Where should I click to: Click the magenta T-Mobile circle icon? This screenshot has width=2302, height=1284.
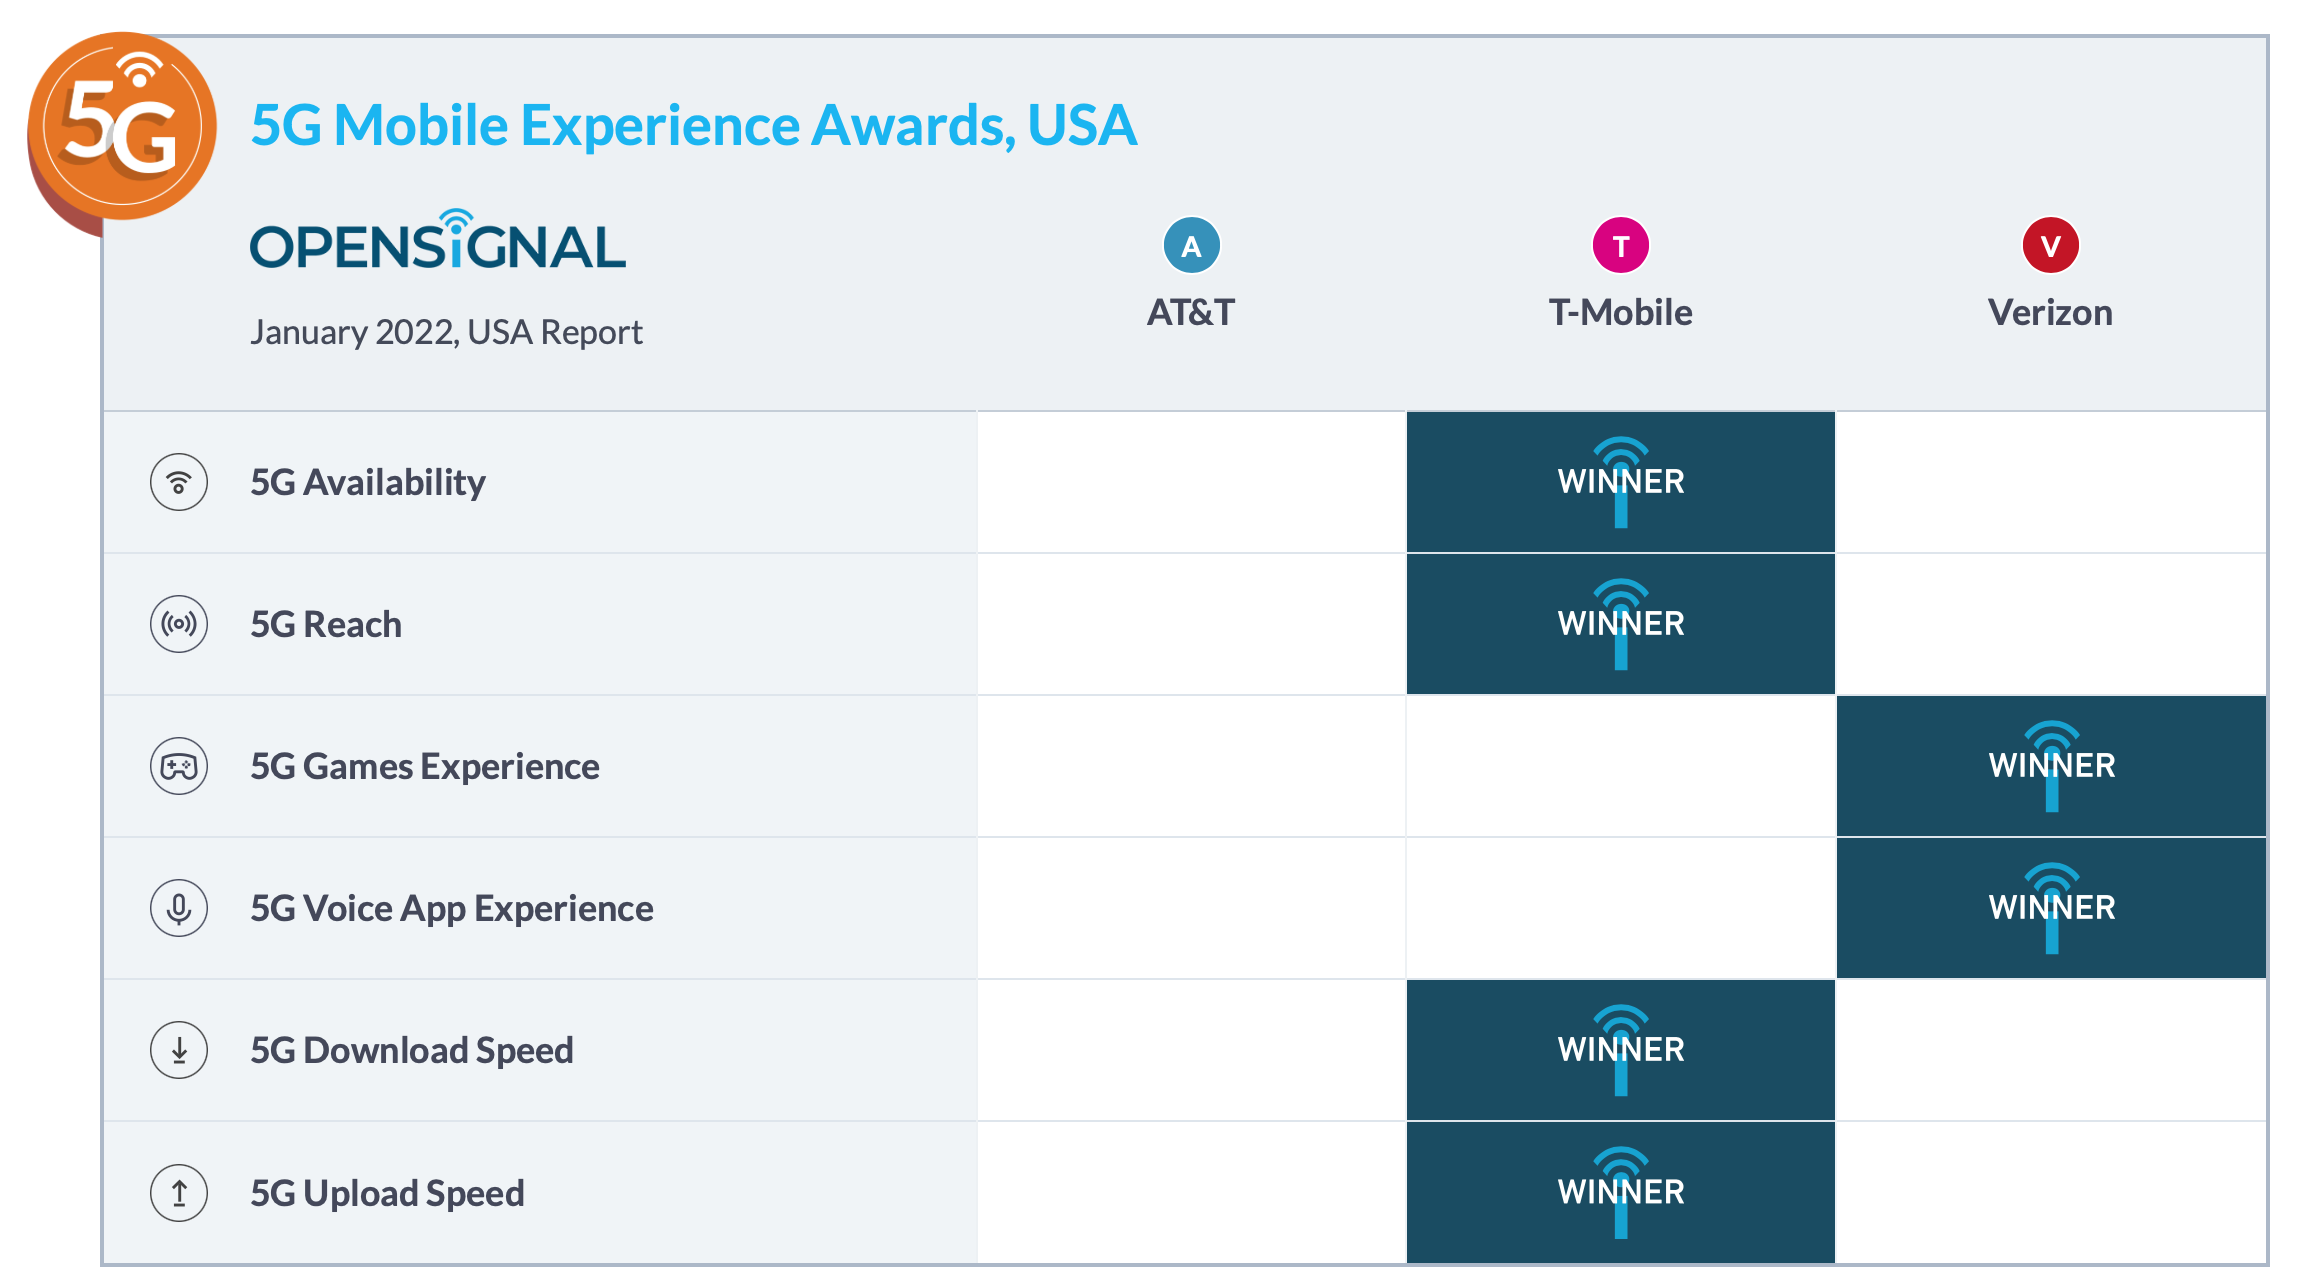[x=1620, y=246]
